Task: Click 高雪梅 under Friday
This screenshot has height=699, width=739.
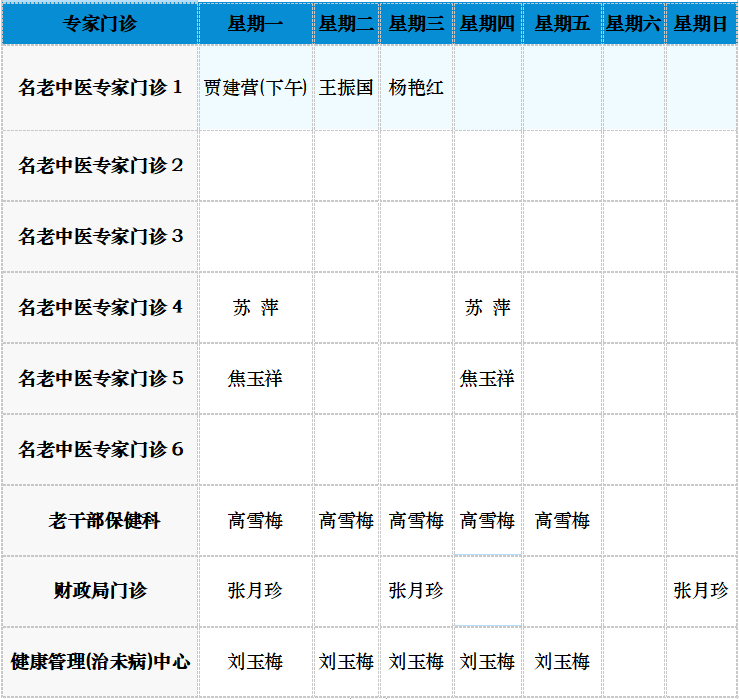Action: [562, 521]
